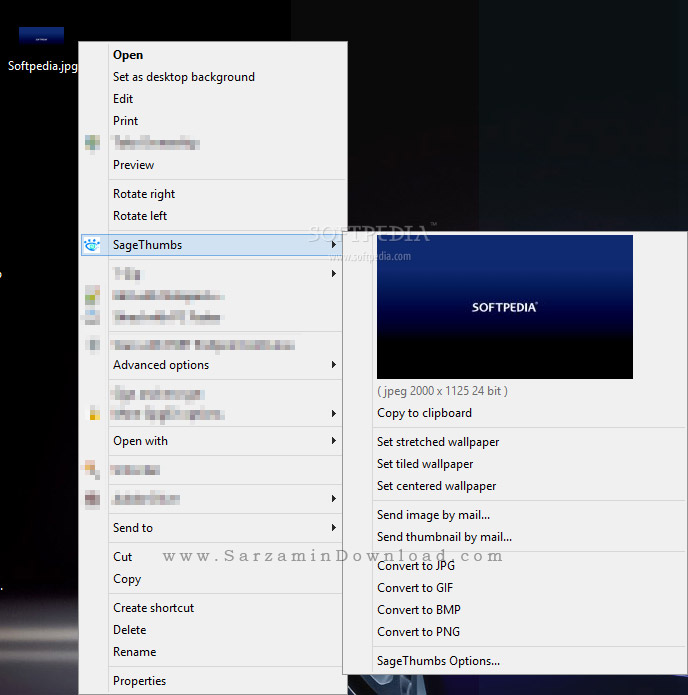Click the Softpedia image preview thumbnail

point(505,307)
